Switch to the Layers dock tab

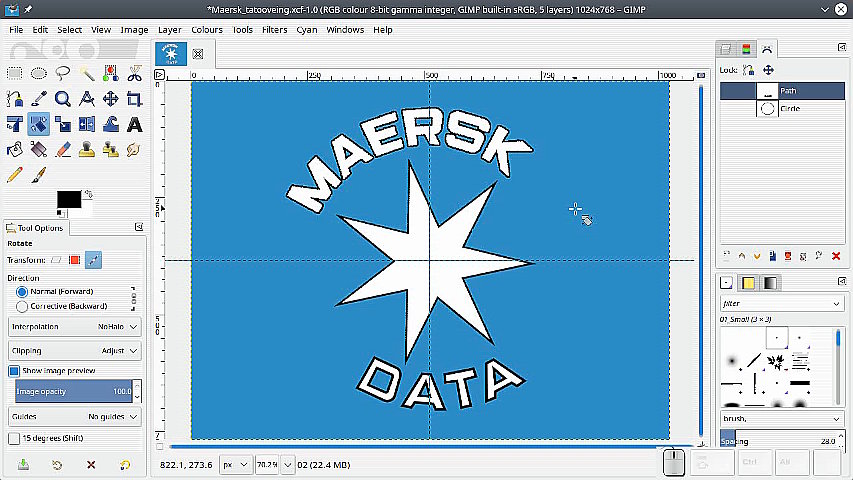click(x=726, y=49)
